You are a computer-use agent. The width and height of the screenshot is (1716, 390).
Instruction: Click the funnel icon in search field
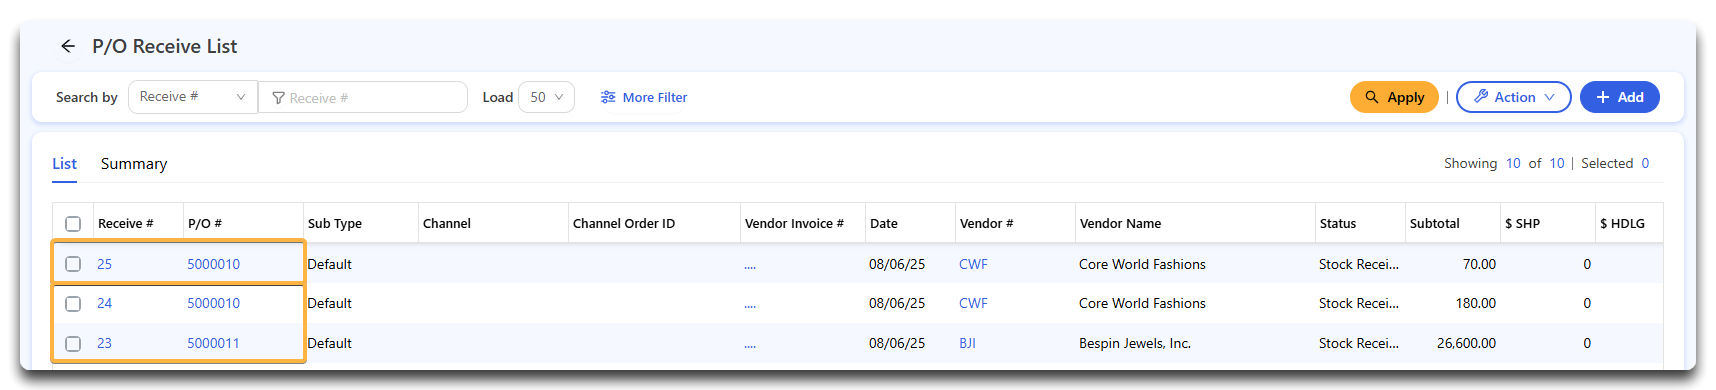click(x=279, y=98)
